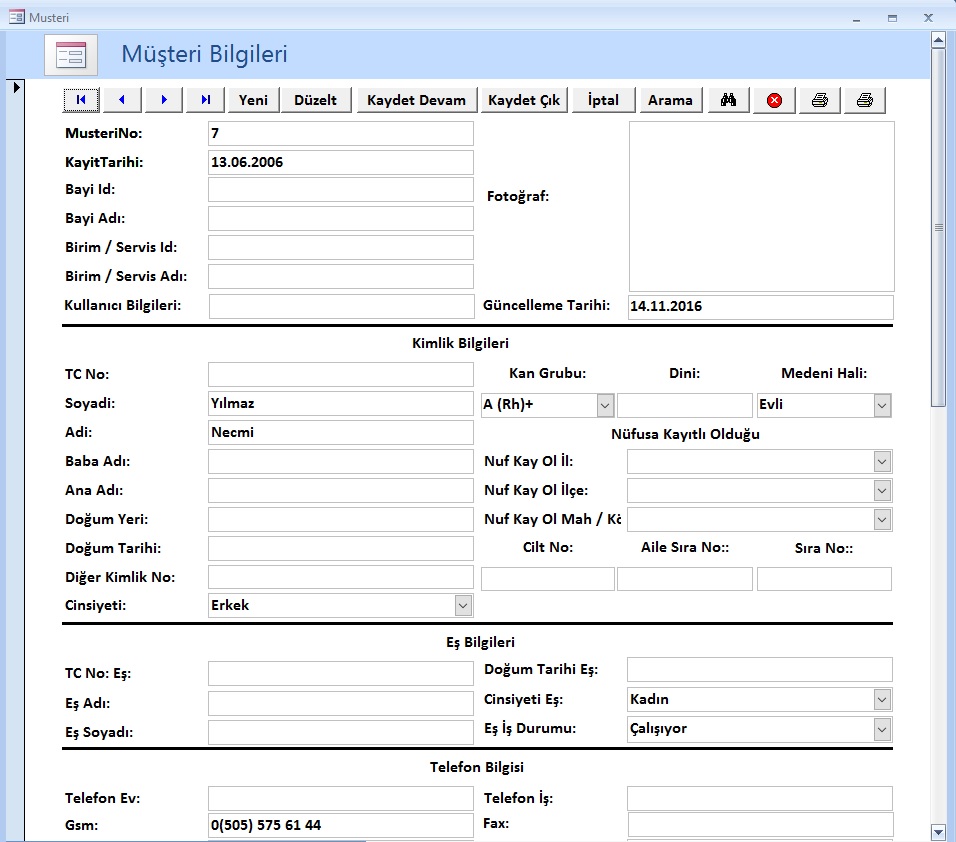Go to the first record

[80, 100]
